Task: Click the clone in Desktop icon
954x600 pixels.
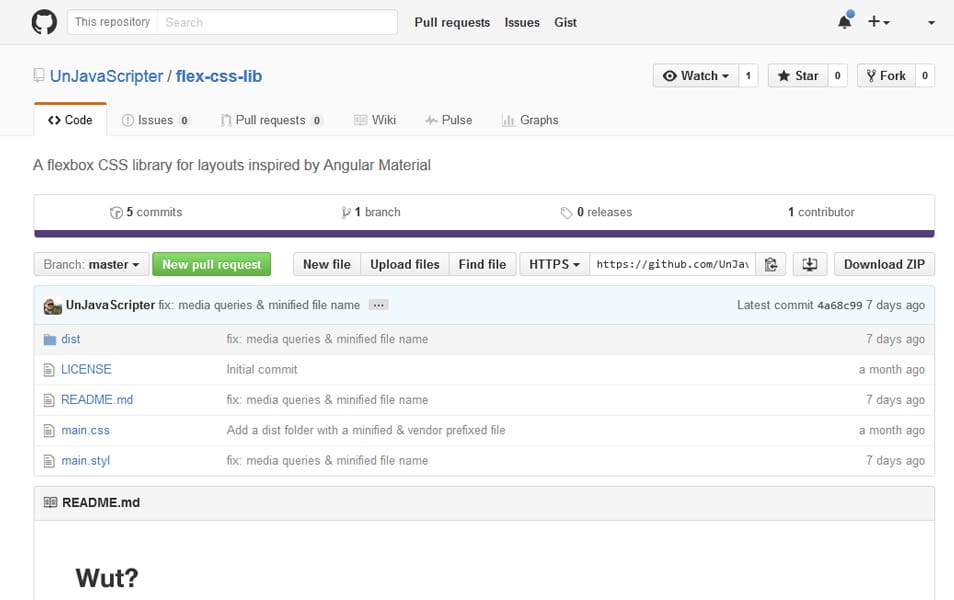Action: pos(810,264)
